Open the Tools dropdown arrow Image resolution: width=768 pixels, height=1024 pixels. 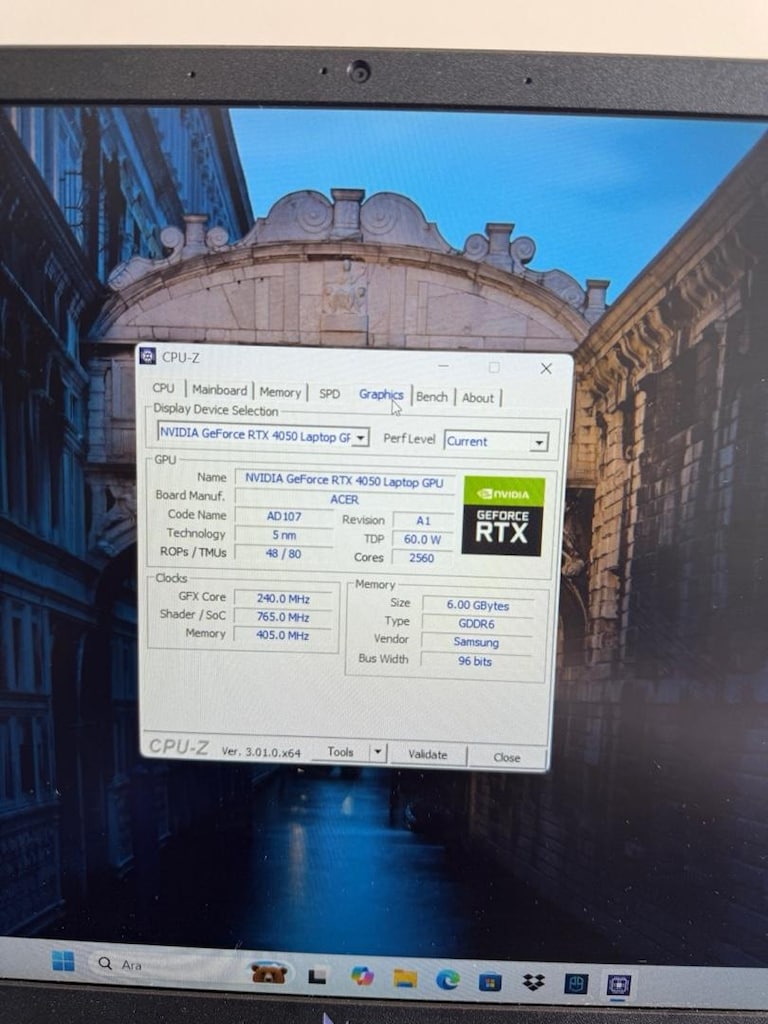tap(378, 752)
